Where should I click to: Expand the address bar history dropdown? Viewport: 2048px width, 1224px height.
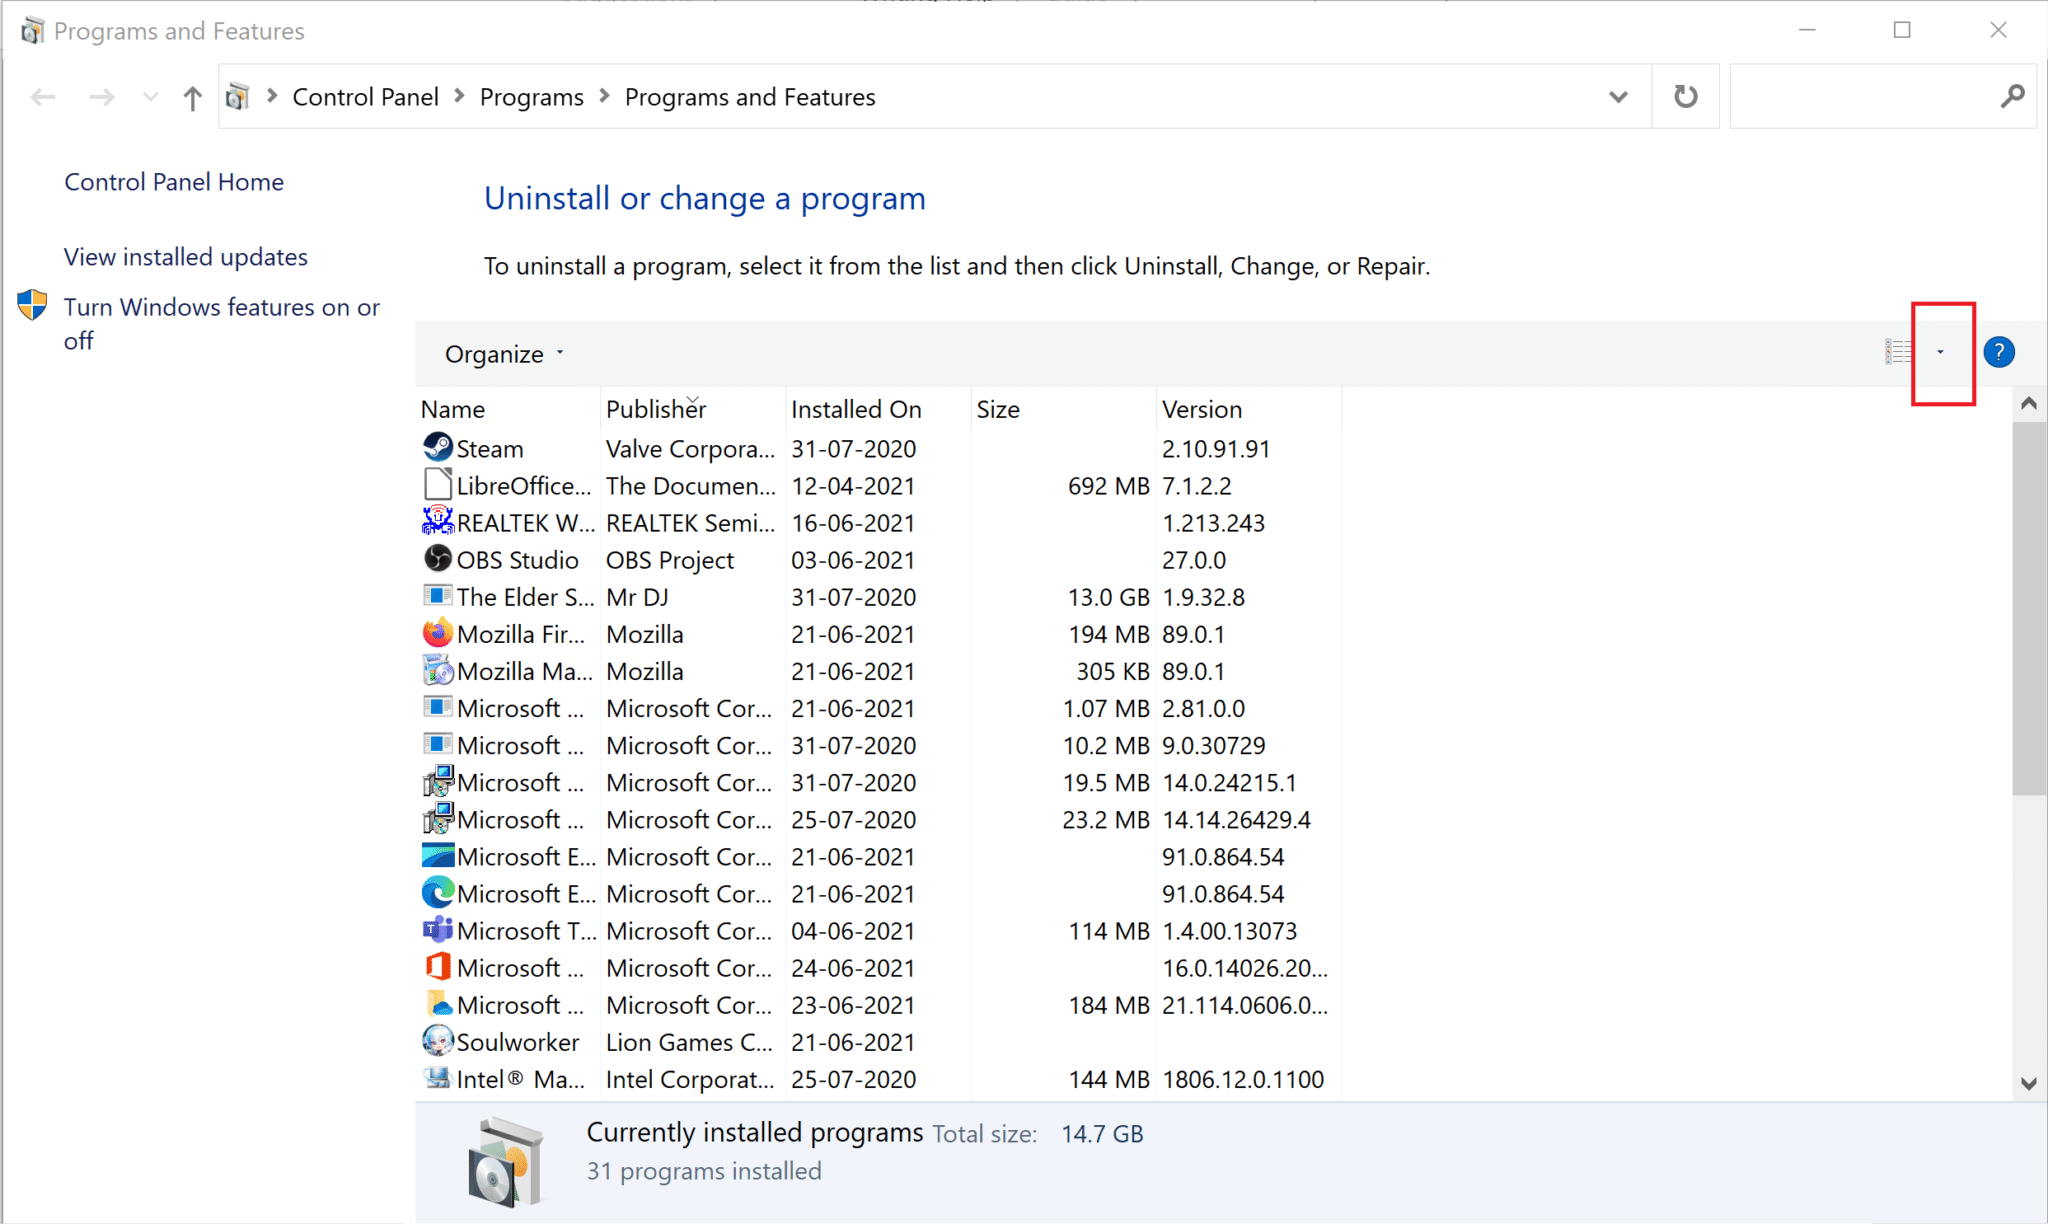tap(1618, 97)
